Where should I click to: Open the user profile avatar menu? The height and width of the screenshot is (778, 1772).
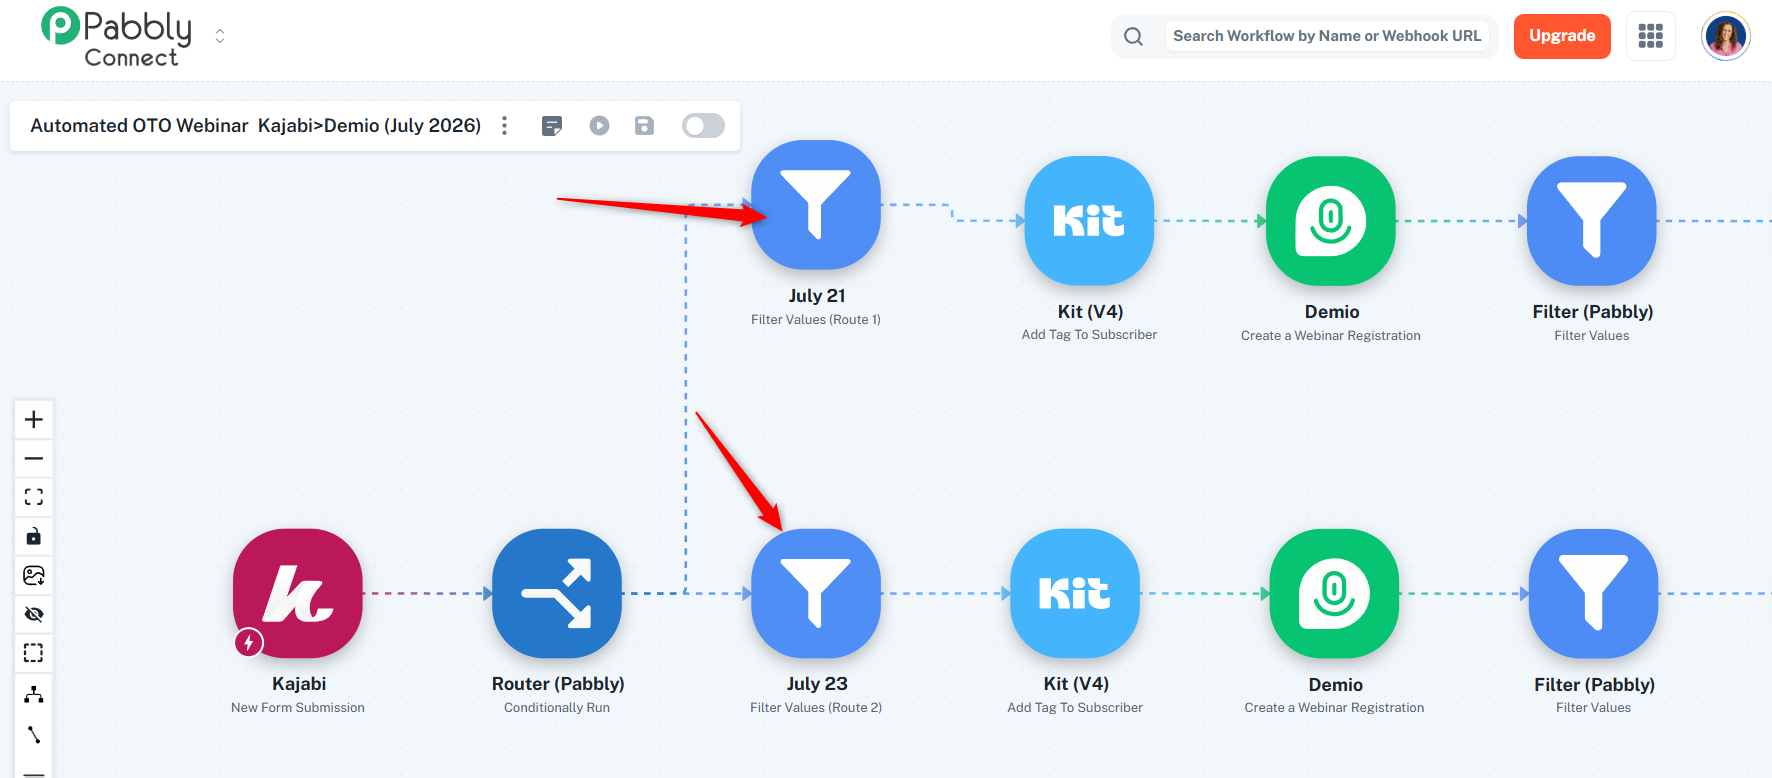coord(1726,36)
